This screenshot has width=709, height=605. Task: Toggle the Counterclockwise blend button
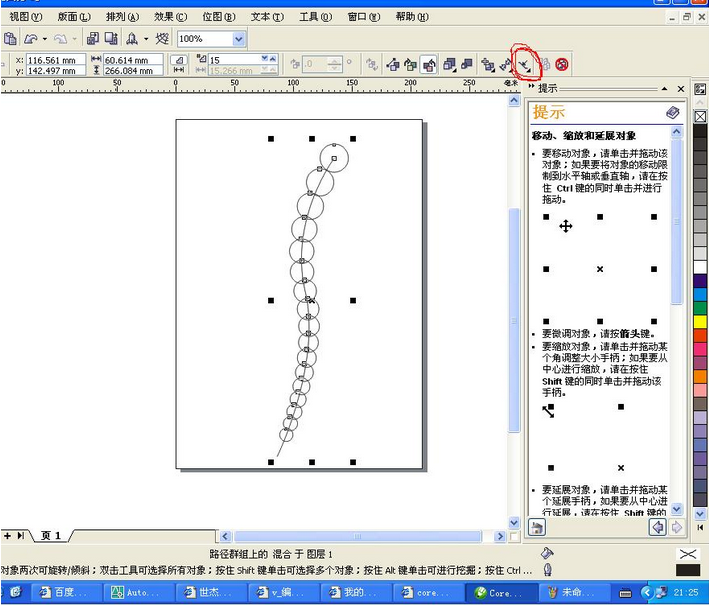click(x=429, y=65)
